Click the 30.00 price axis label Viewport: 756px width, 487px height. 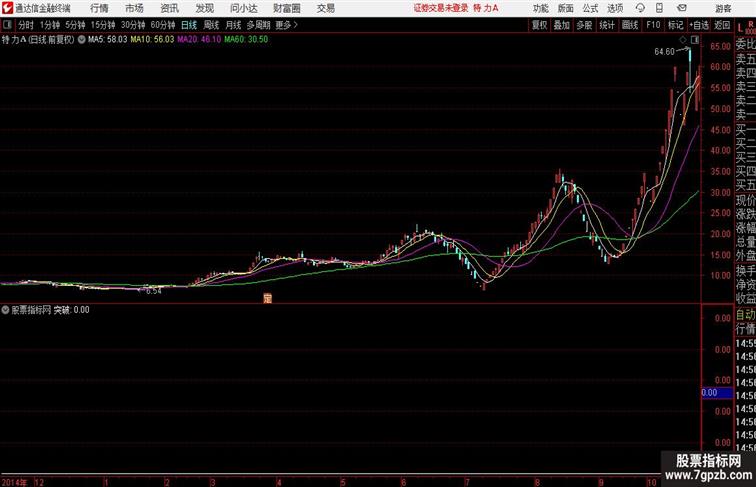[x=720, y=192]
